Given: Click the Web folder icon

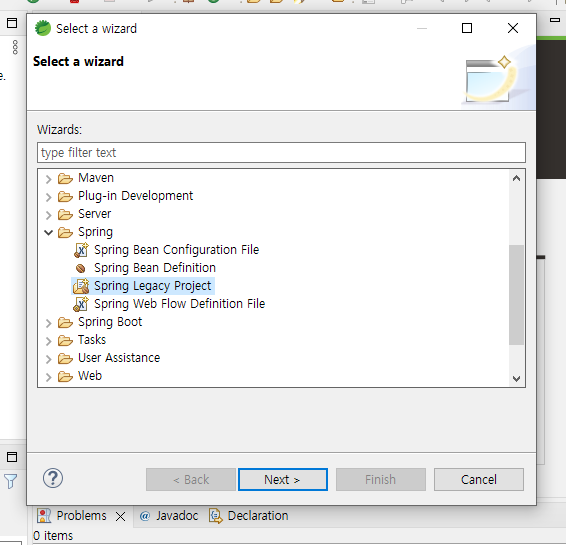Looking at the screenshot, I should [x=65, y=376].
